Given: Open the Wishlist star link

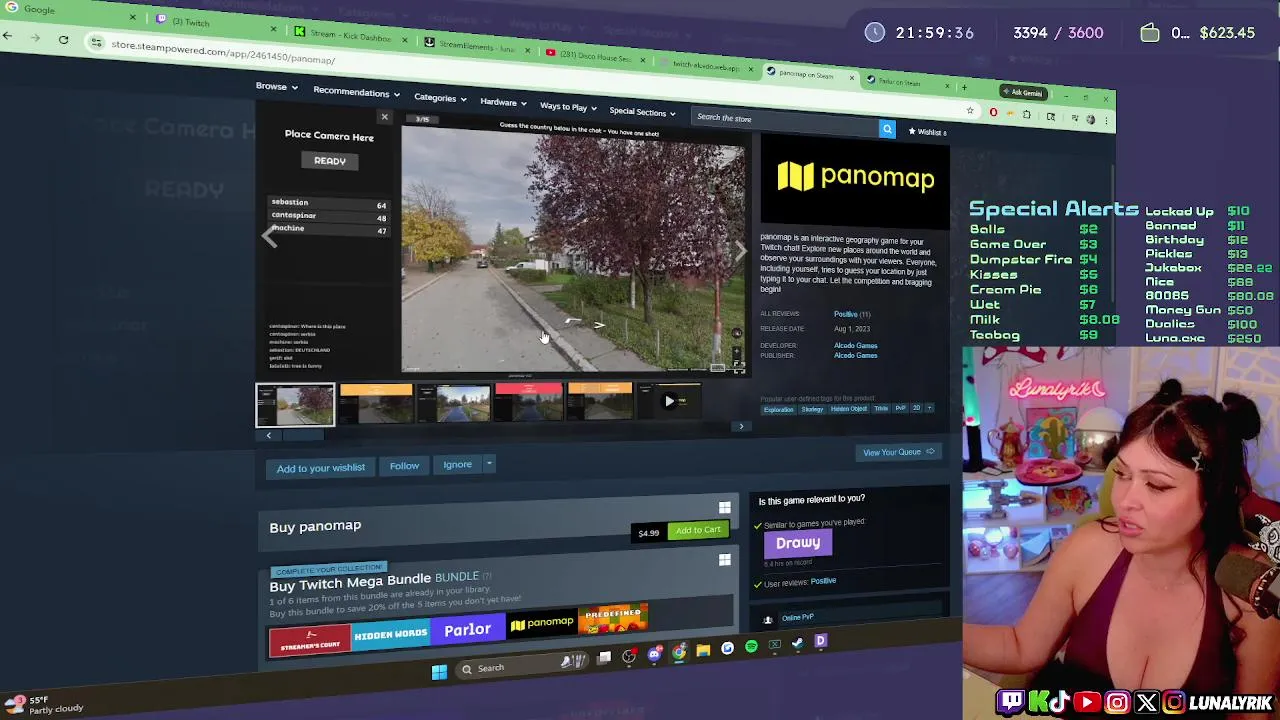Looking at the screenshot, I should tap(927, 132).
